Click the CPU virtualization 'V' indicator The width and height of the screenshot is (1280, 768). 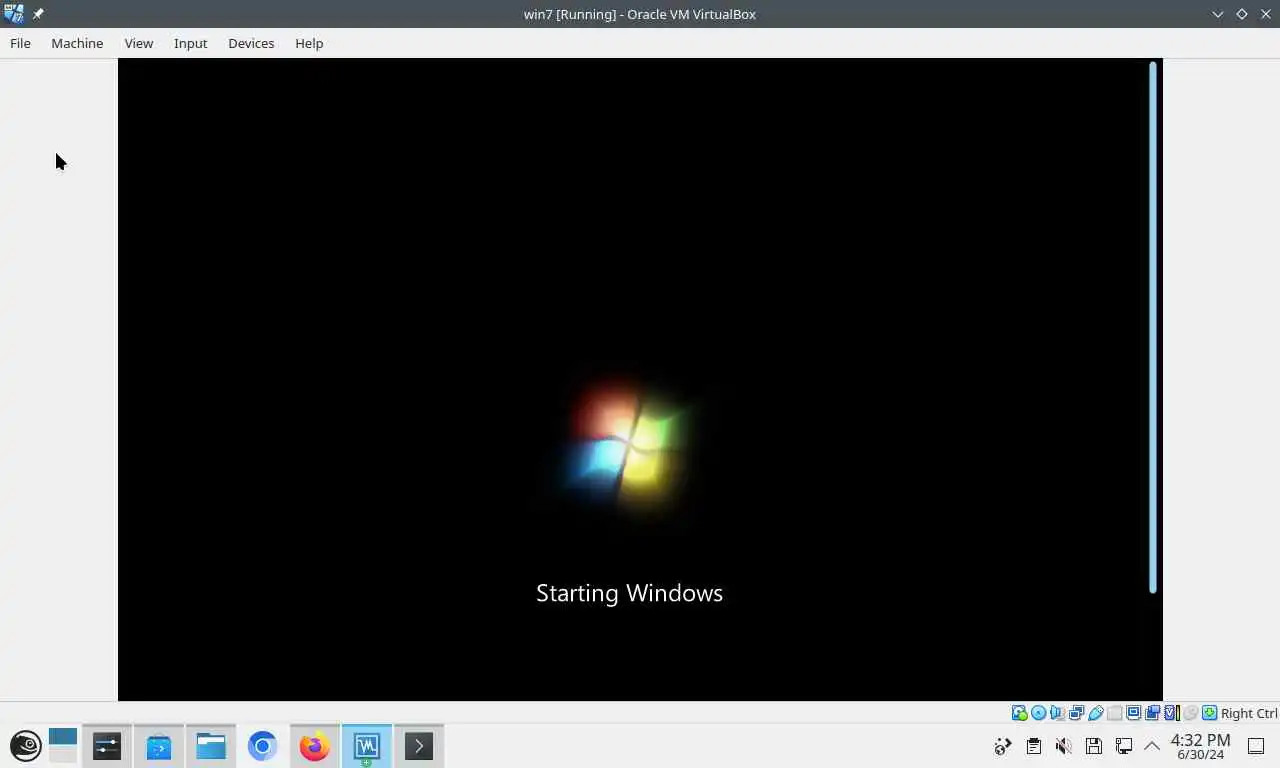click(x=1171, y=713)
